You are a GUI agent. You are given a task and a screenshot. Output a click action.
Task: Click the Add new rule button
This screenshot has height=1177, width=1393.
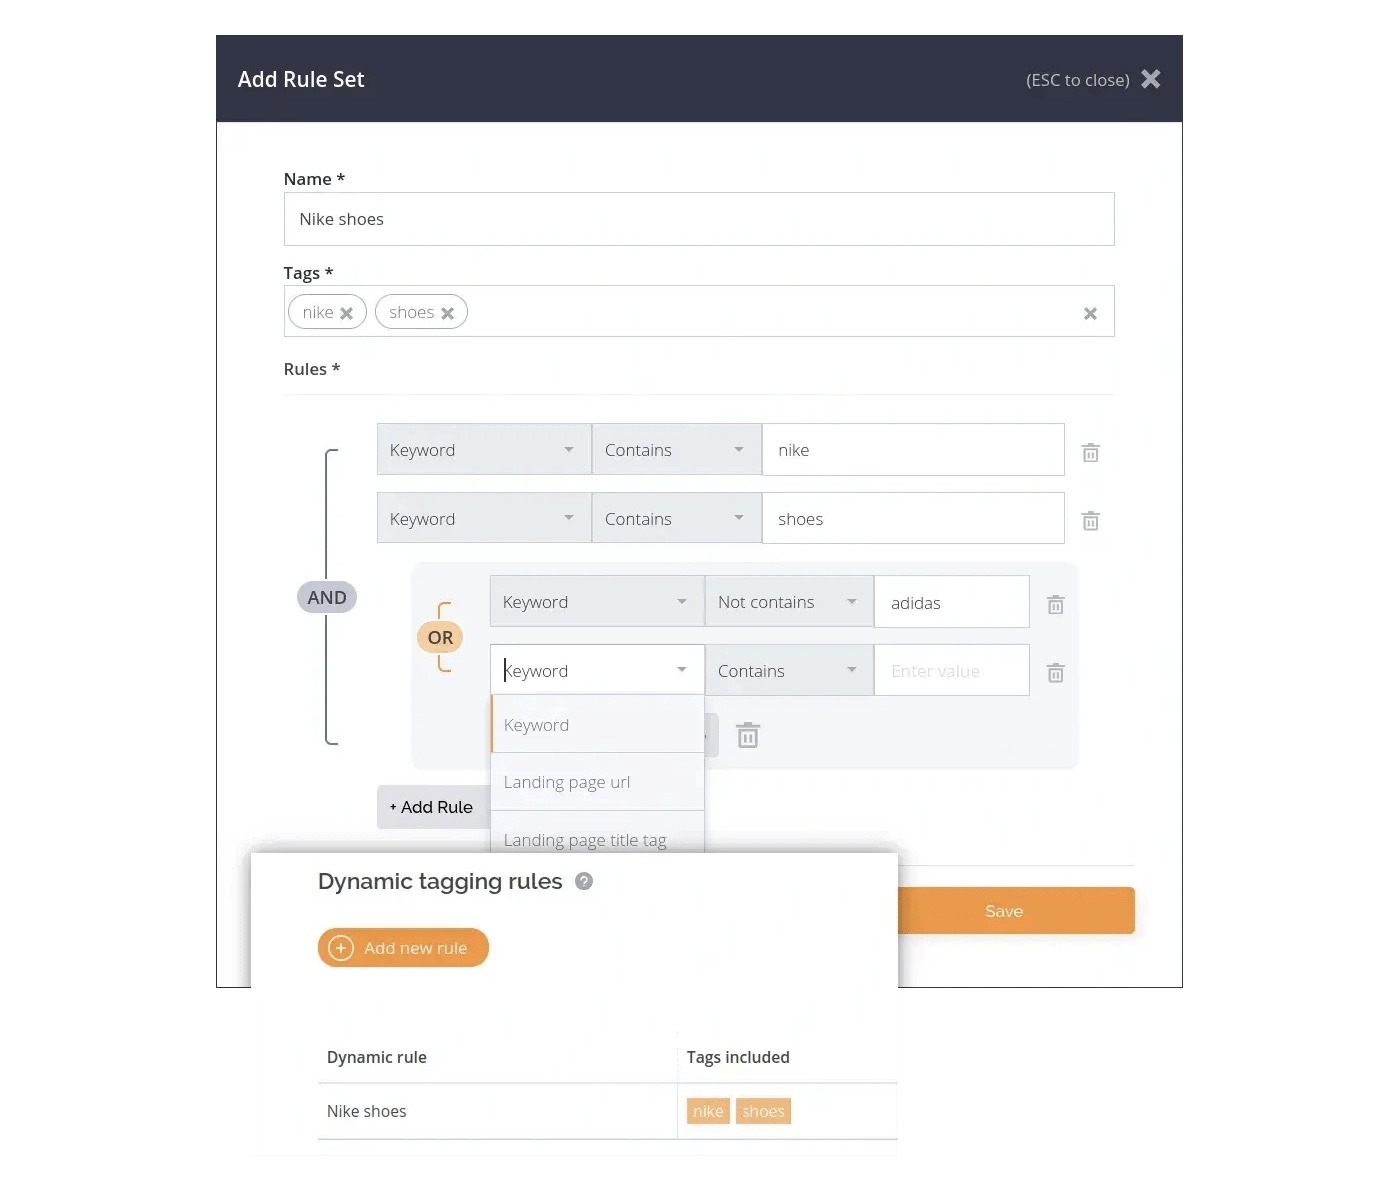[403, 947]
